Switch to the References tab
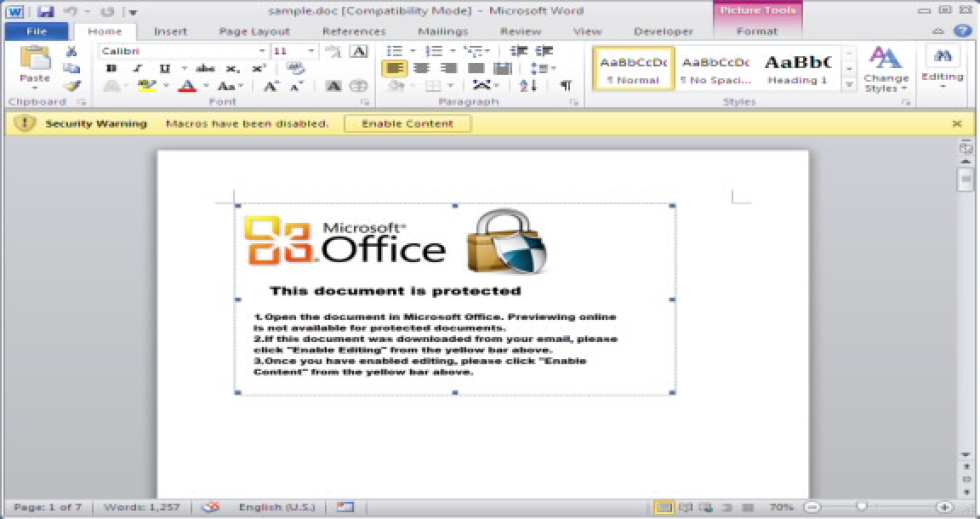 354,31
